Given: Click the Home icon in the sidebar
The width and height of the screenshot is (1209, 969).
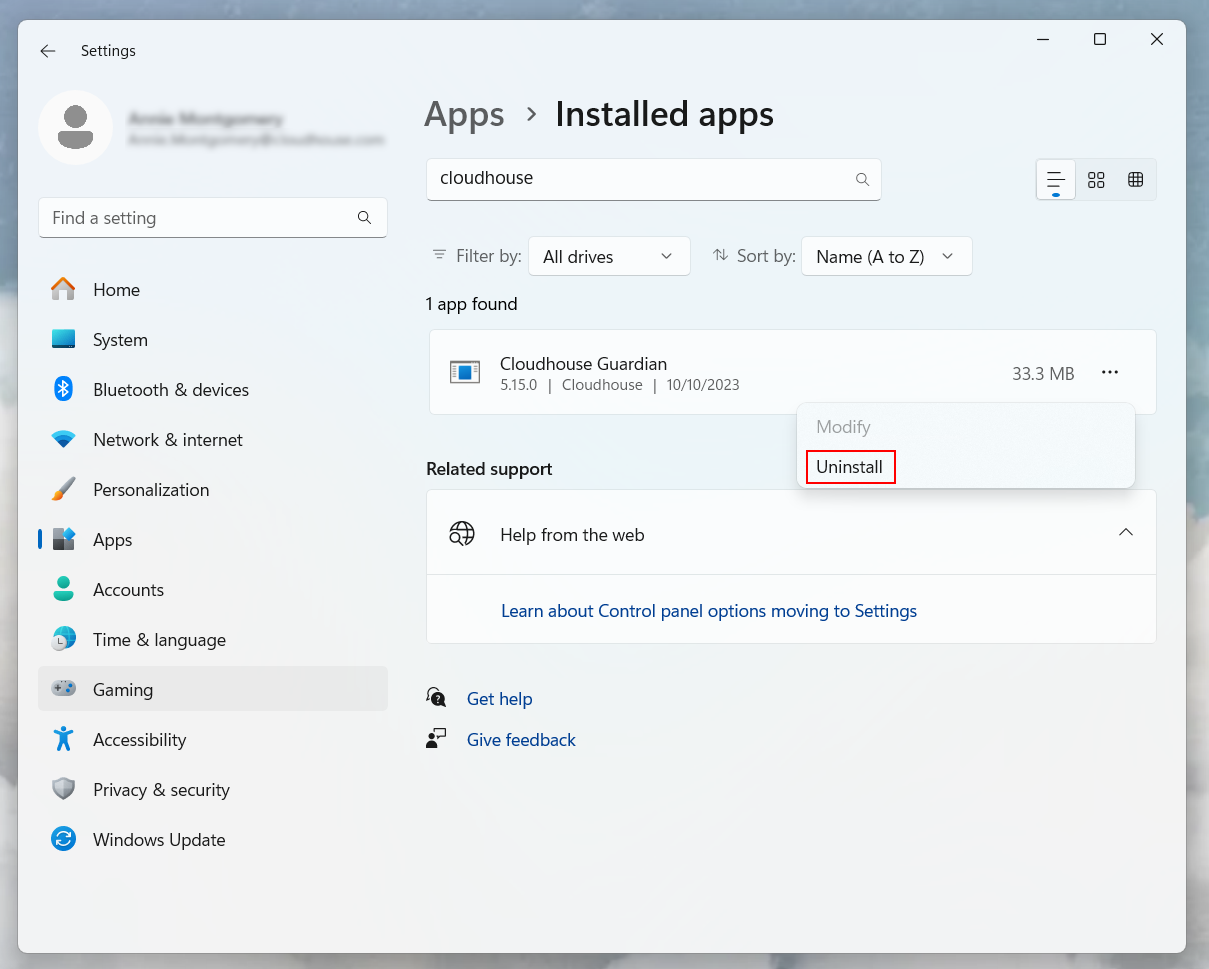Looking at the screenshot, I should [64, 290].
